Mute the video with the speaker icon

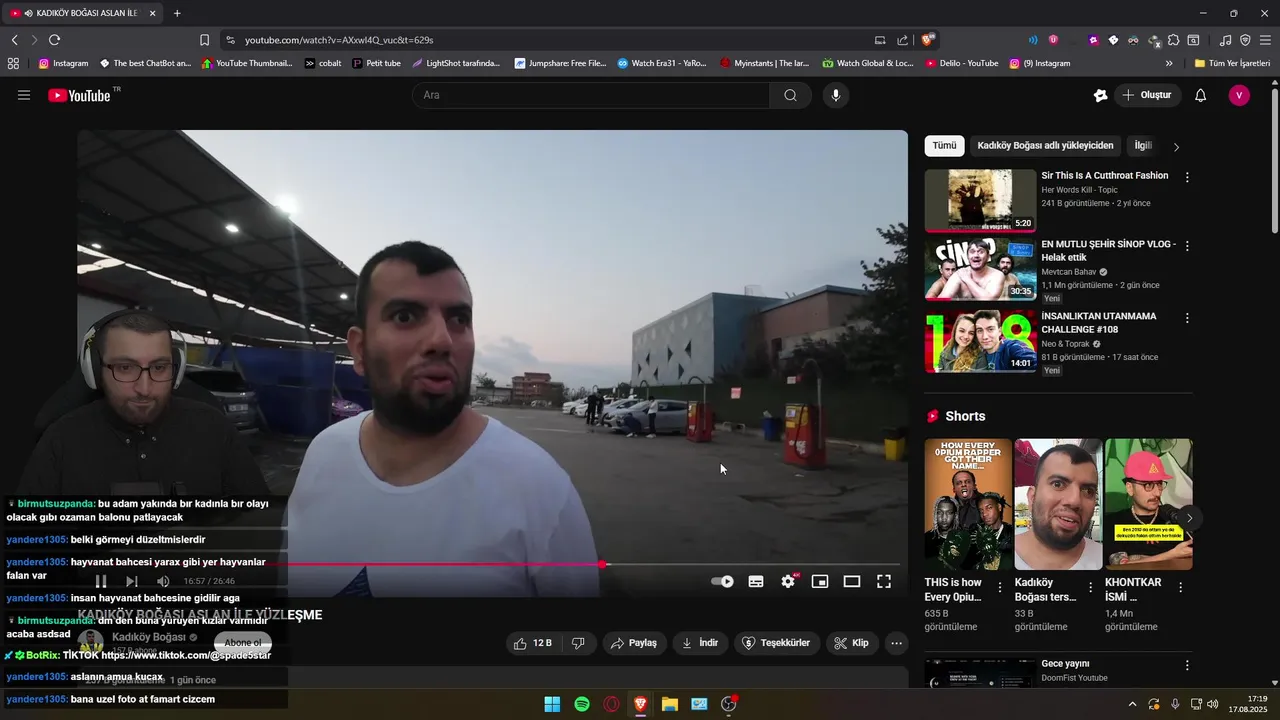(163, 581)
